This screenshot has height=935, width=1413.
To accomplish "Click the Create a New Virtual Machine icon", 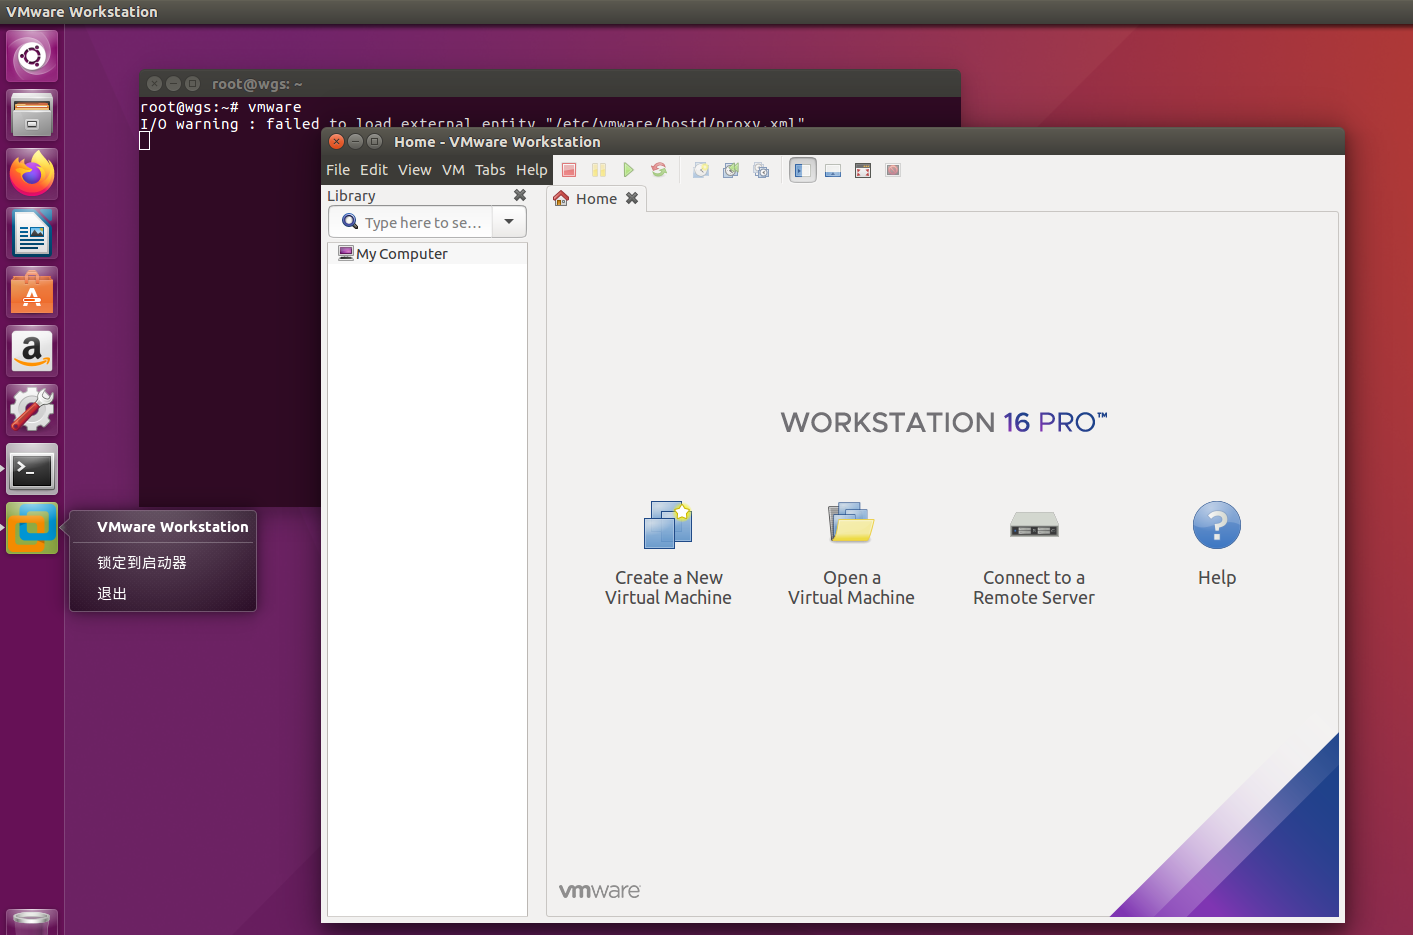I will pos(668,525).
